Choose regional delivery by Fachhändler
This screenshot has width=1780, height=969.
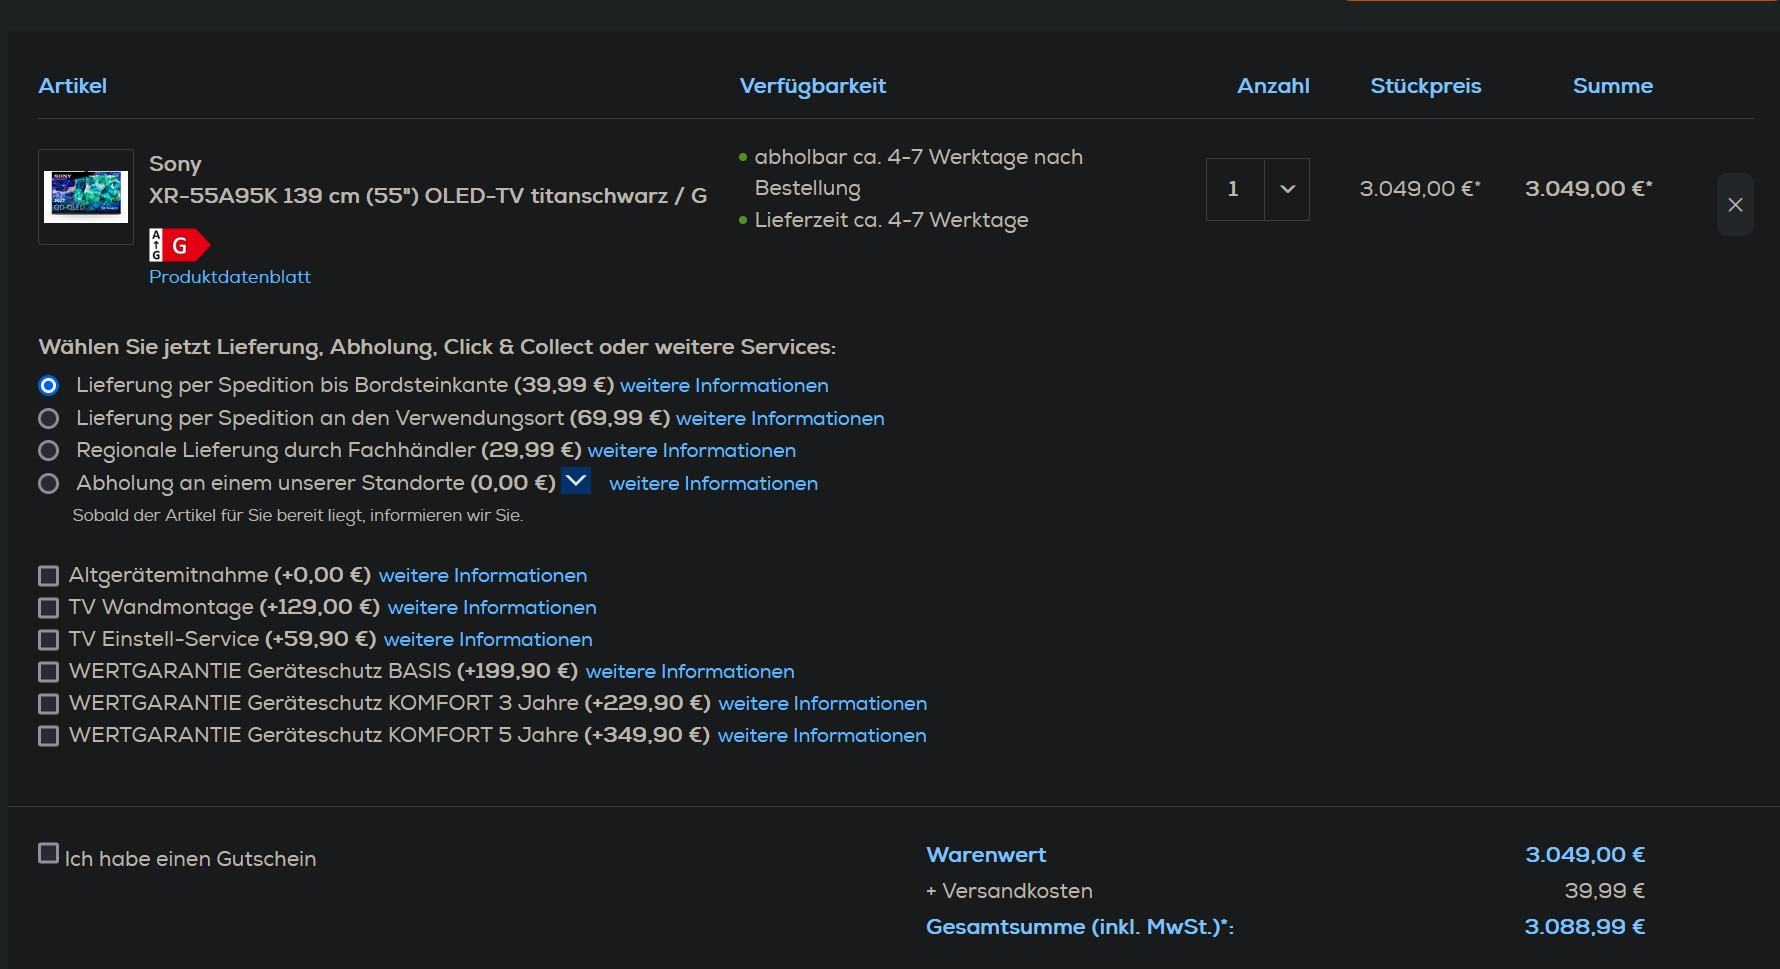48,451
